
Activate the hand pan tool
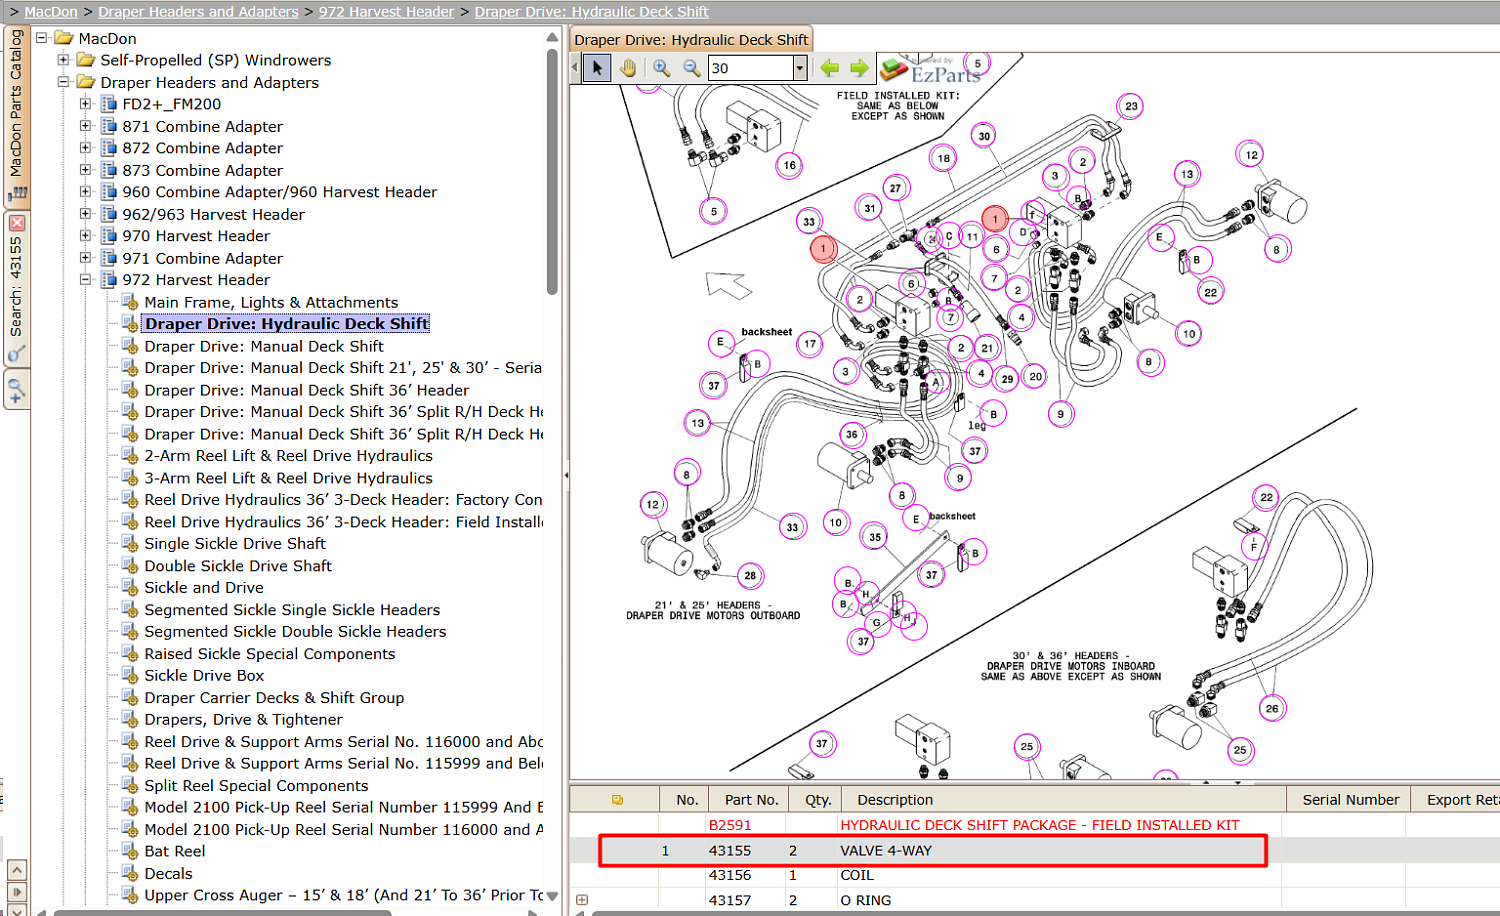pyautogui.click(x=627, y=68)
